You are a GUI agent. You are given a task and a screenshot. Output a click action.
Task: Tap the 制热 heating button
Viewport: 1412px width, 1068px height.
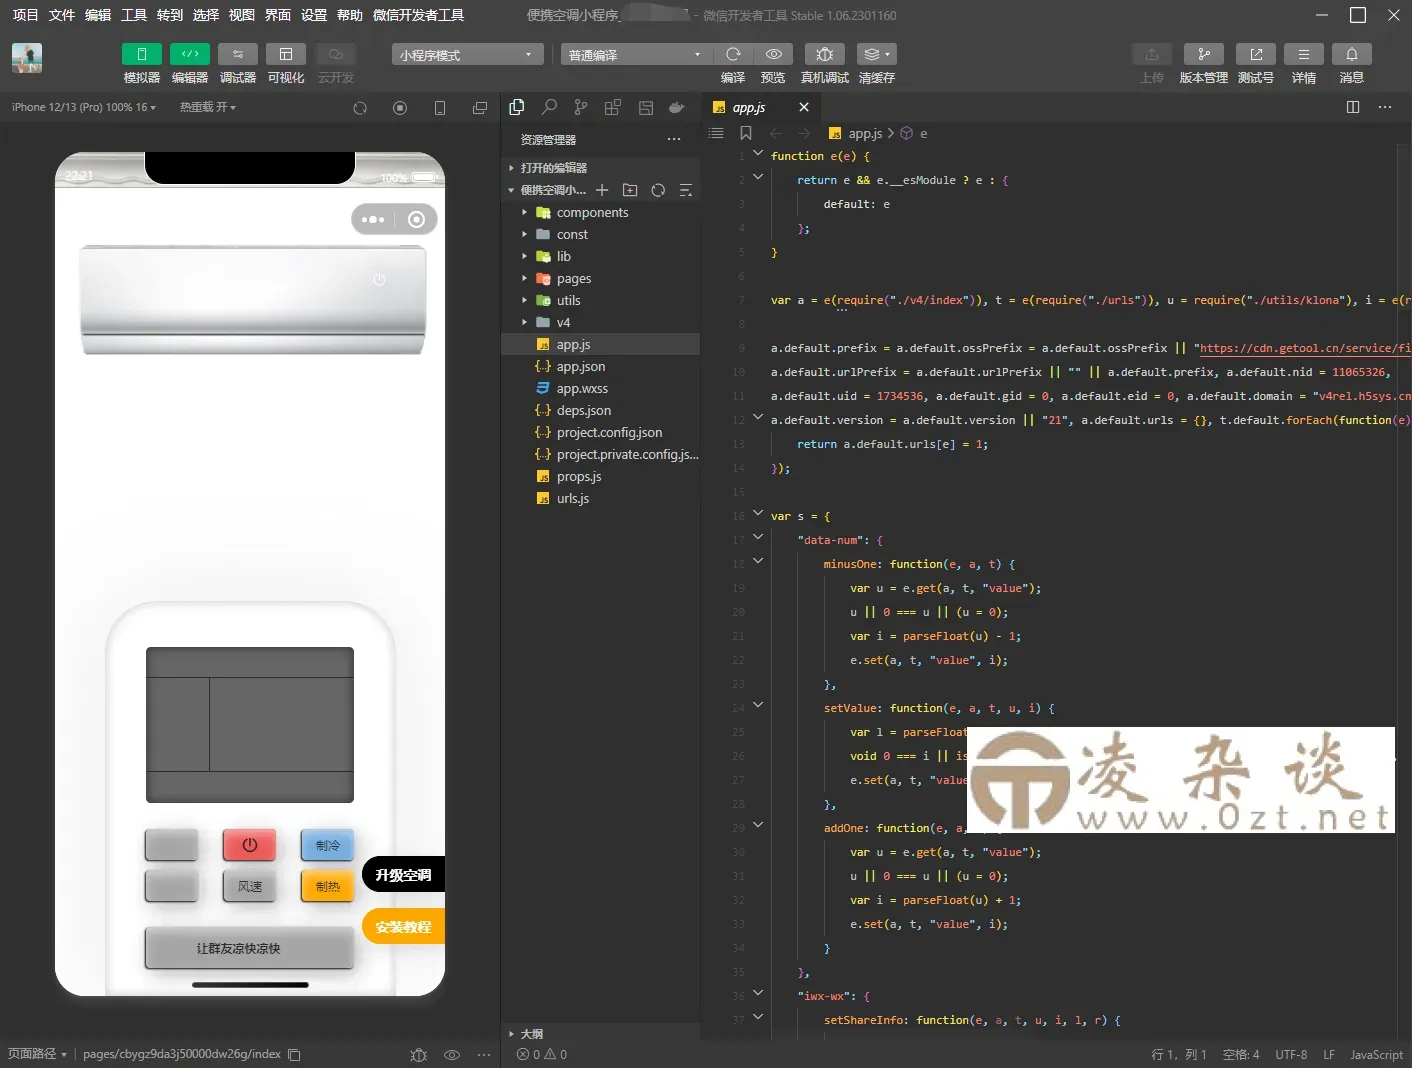[328, 886]
